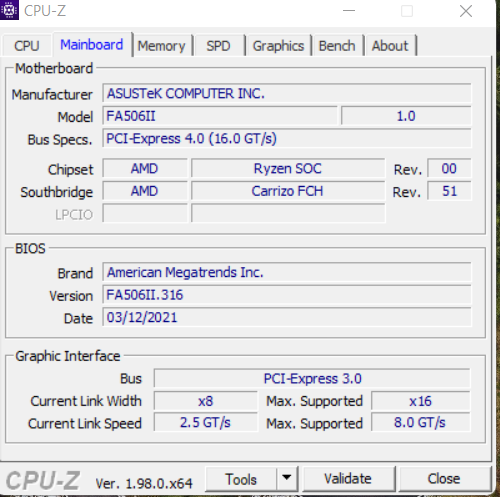Click the CPU-Z title bar text
Image resolution: width=500 pixels, height=497 pixels.
point(45,11)
